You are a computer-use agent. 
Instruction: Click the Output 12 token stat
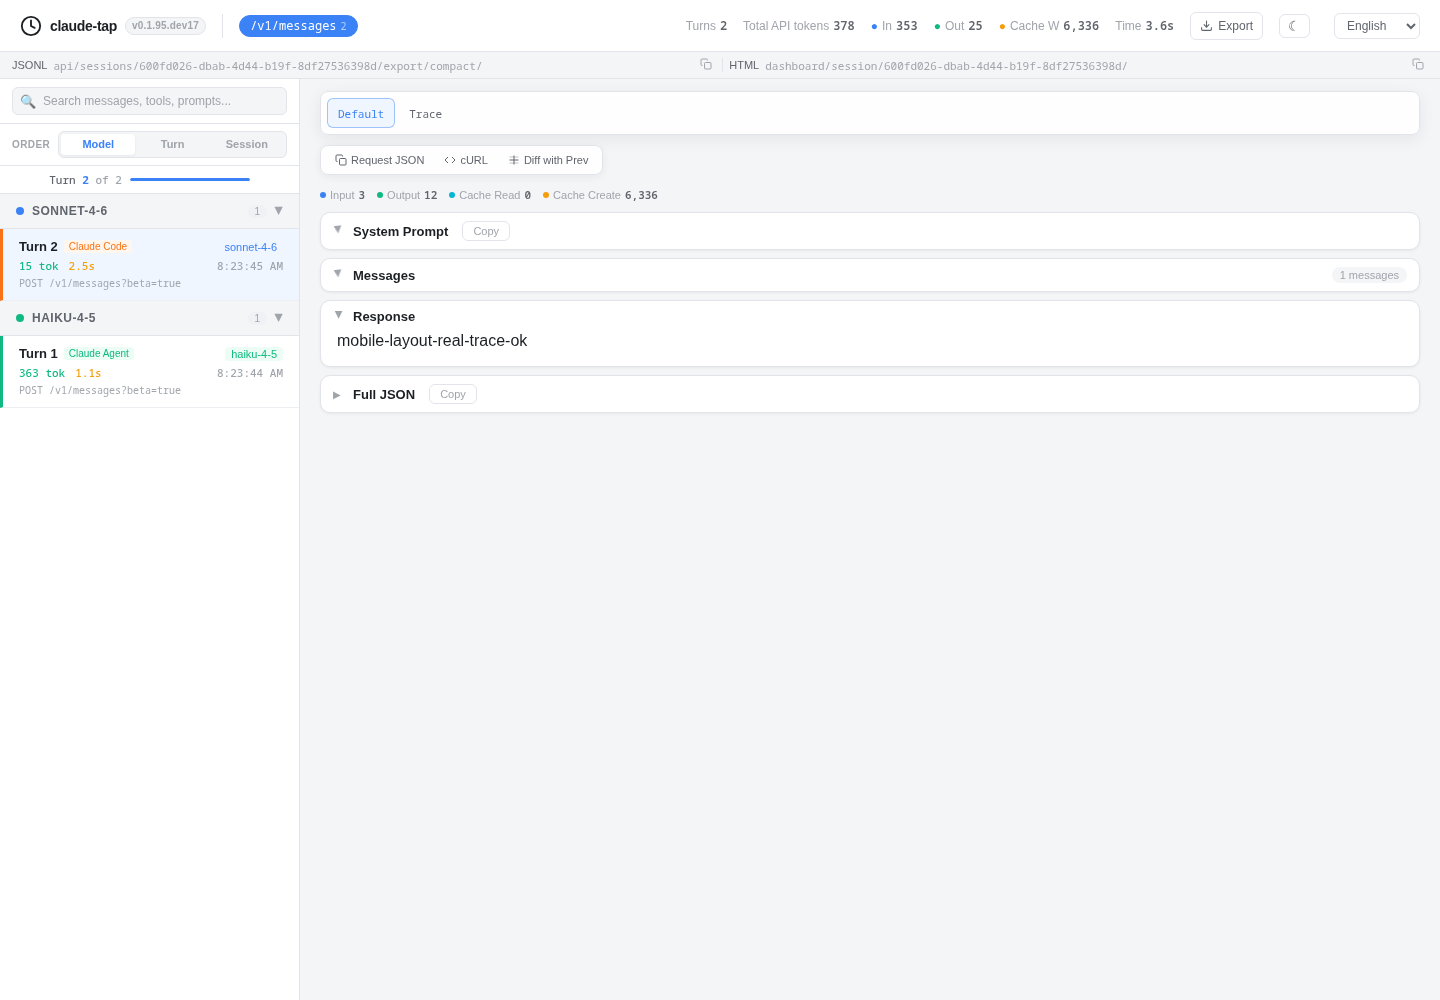point(407,195)
